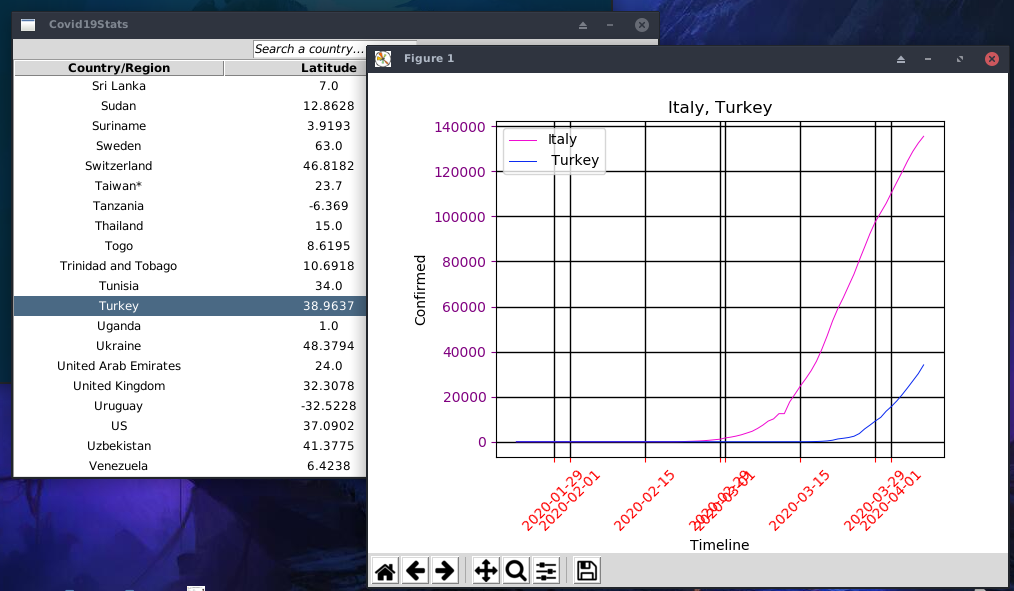The image size is (1014, 591).
Task: Click the Forward arrow in plot toolbar
Action: 445,571
